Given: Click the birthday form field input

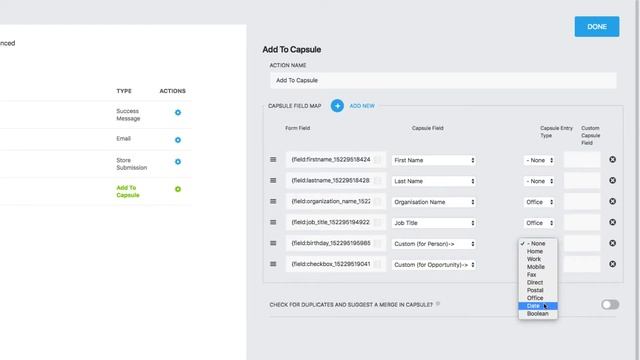Looking at the screenshot, I should [x=336, y=243].
